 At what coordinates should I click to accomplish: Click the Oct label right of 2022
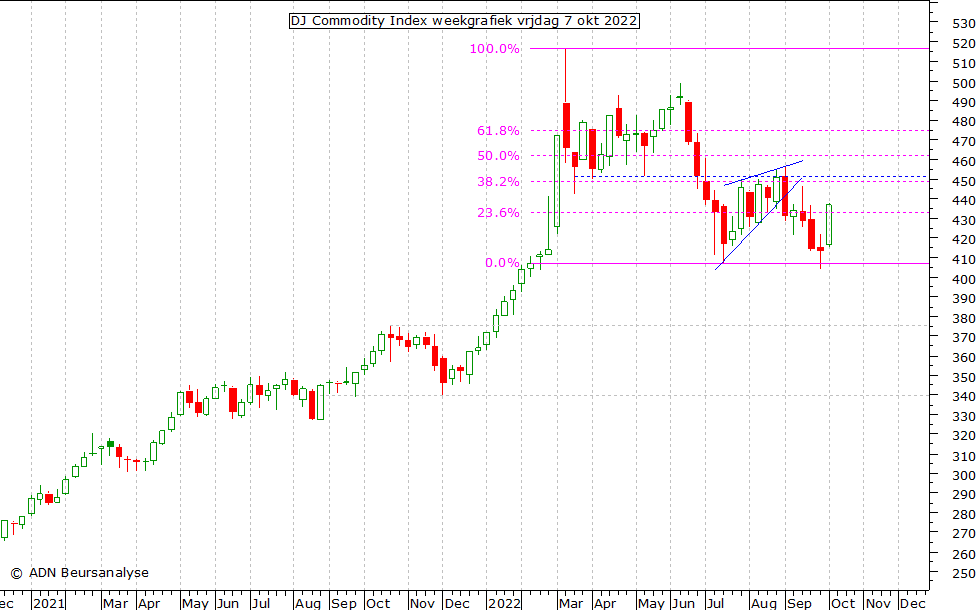[x=842, y=603]
